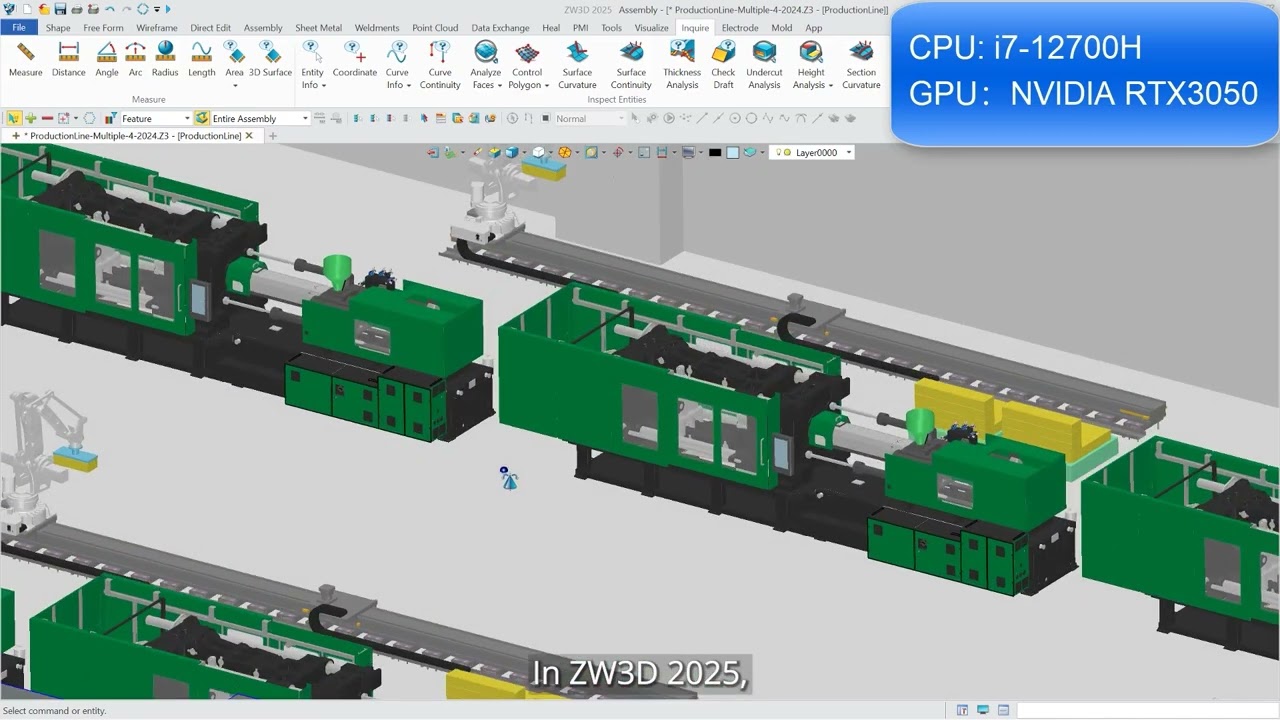This screenshot has height=720, width=1280.
Task: Use the Length measure tool
Action: (x=201, y=59)
